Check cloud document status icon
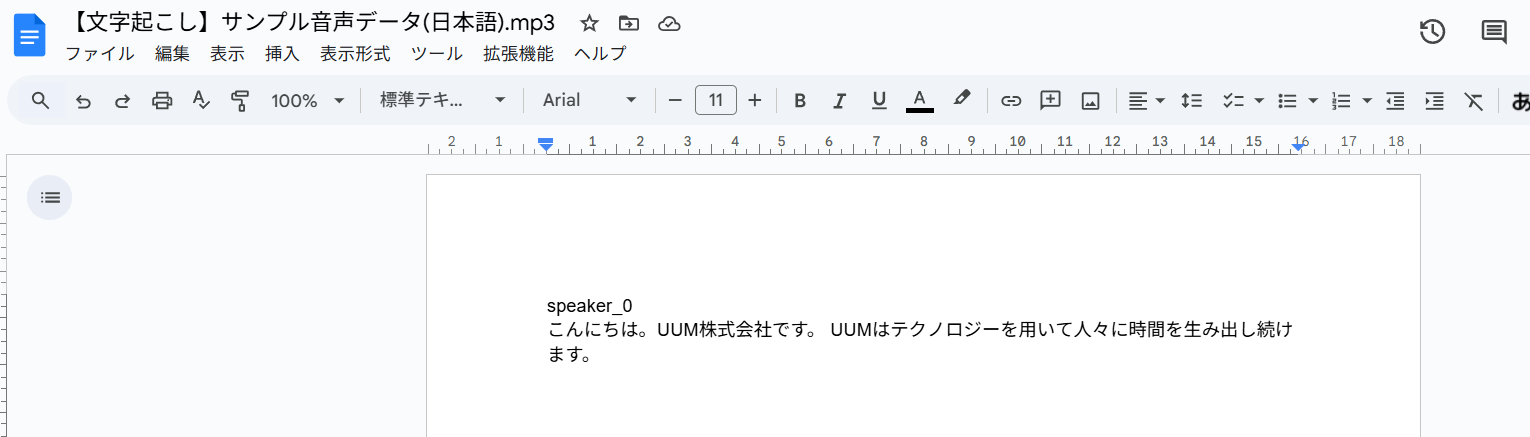 point(669,23)
